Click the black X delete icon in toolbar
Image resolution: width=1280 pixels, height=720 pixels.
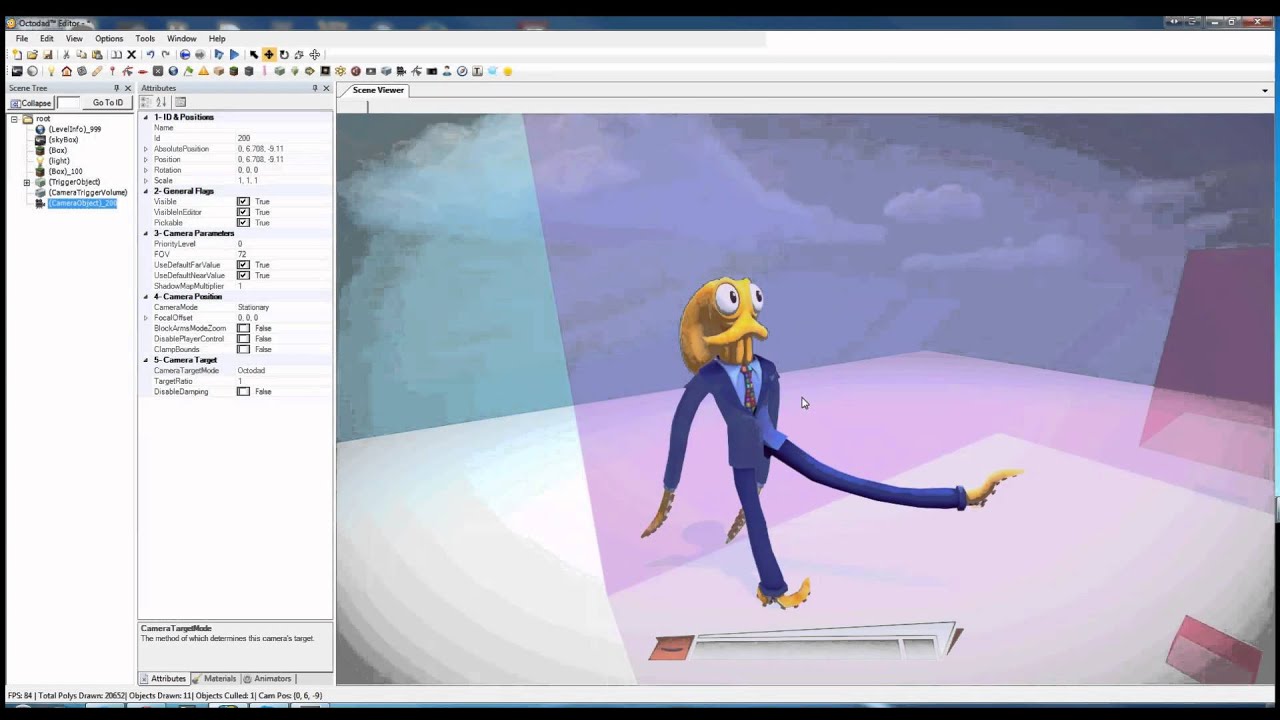pyautogui.click(x=131, y=54)
